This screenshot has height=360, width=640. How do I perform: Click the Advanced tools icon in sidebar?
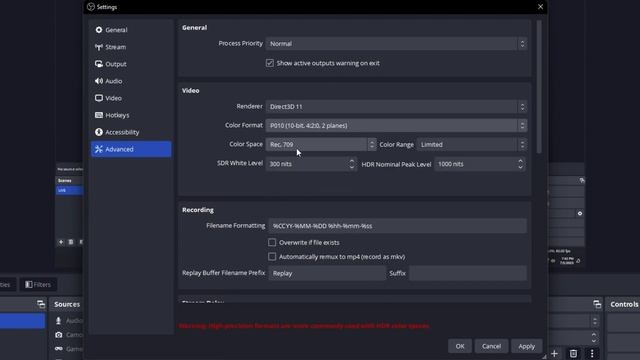tap(99, 149)
